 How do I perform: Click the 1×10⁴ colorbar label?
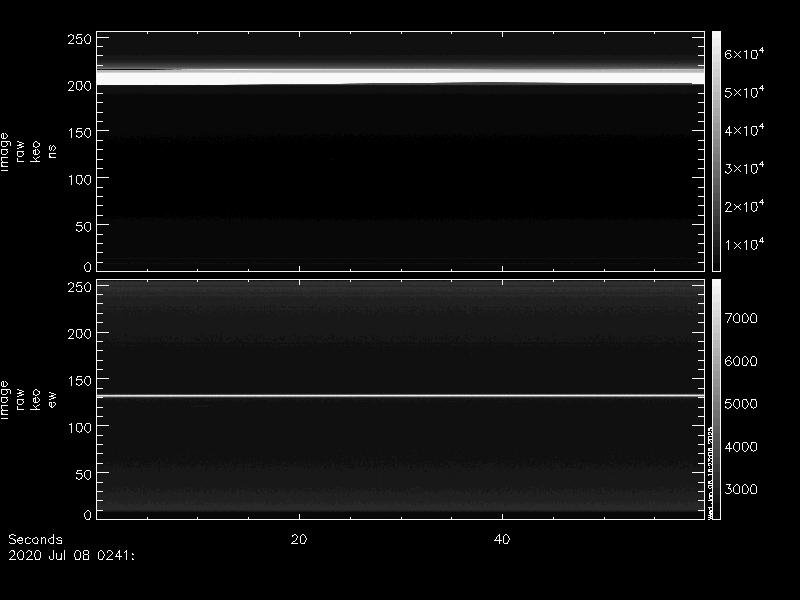744,245
